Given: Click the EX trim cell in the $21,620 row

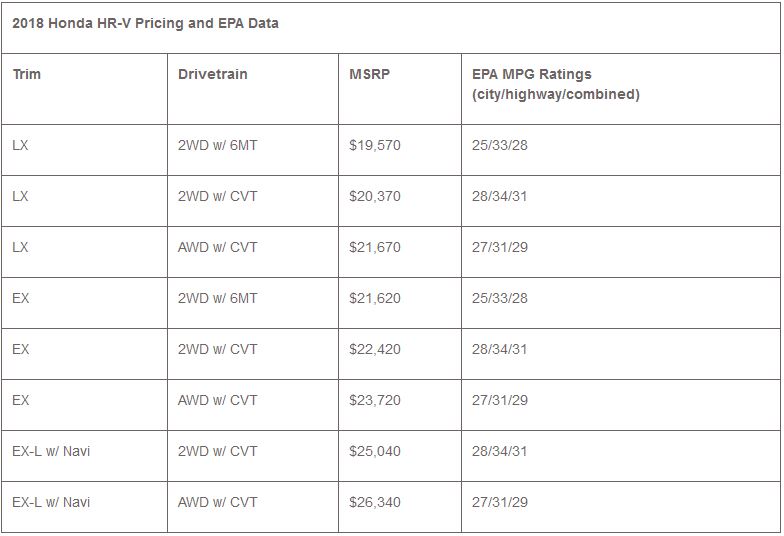Looking at the screenshot, I should (x=21, y=298).
